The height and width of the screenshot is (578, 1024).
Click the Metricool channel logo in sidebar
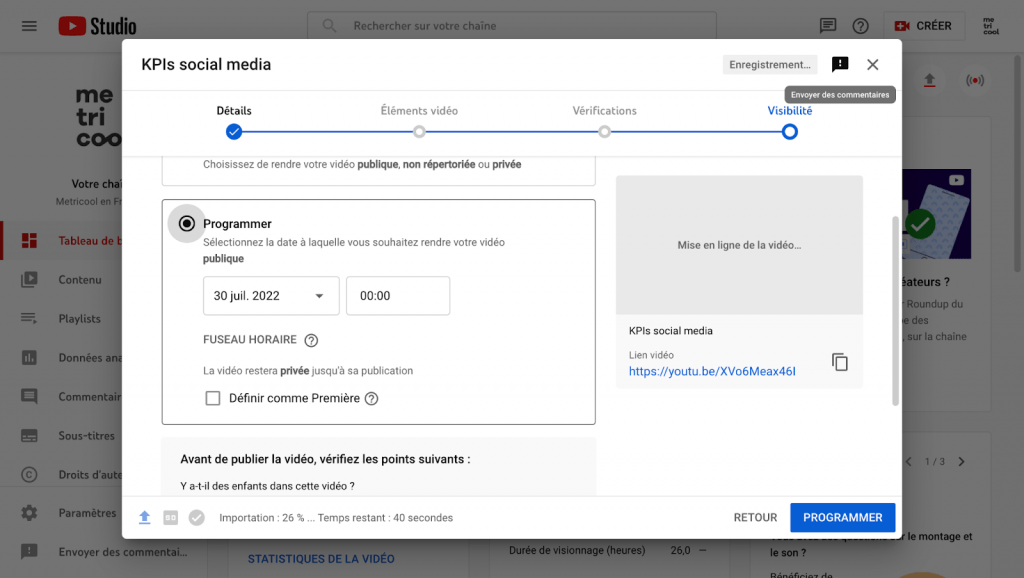(99, 117)
